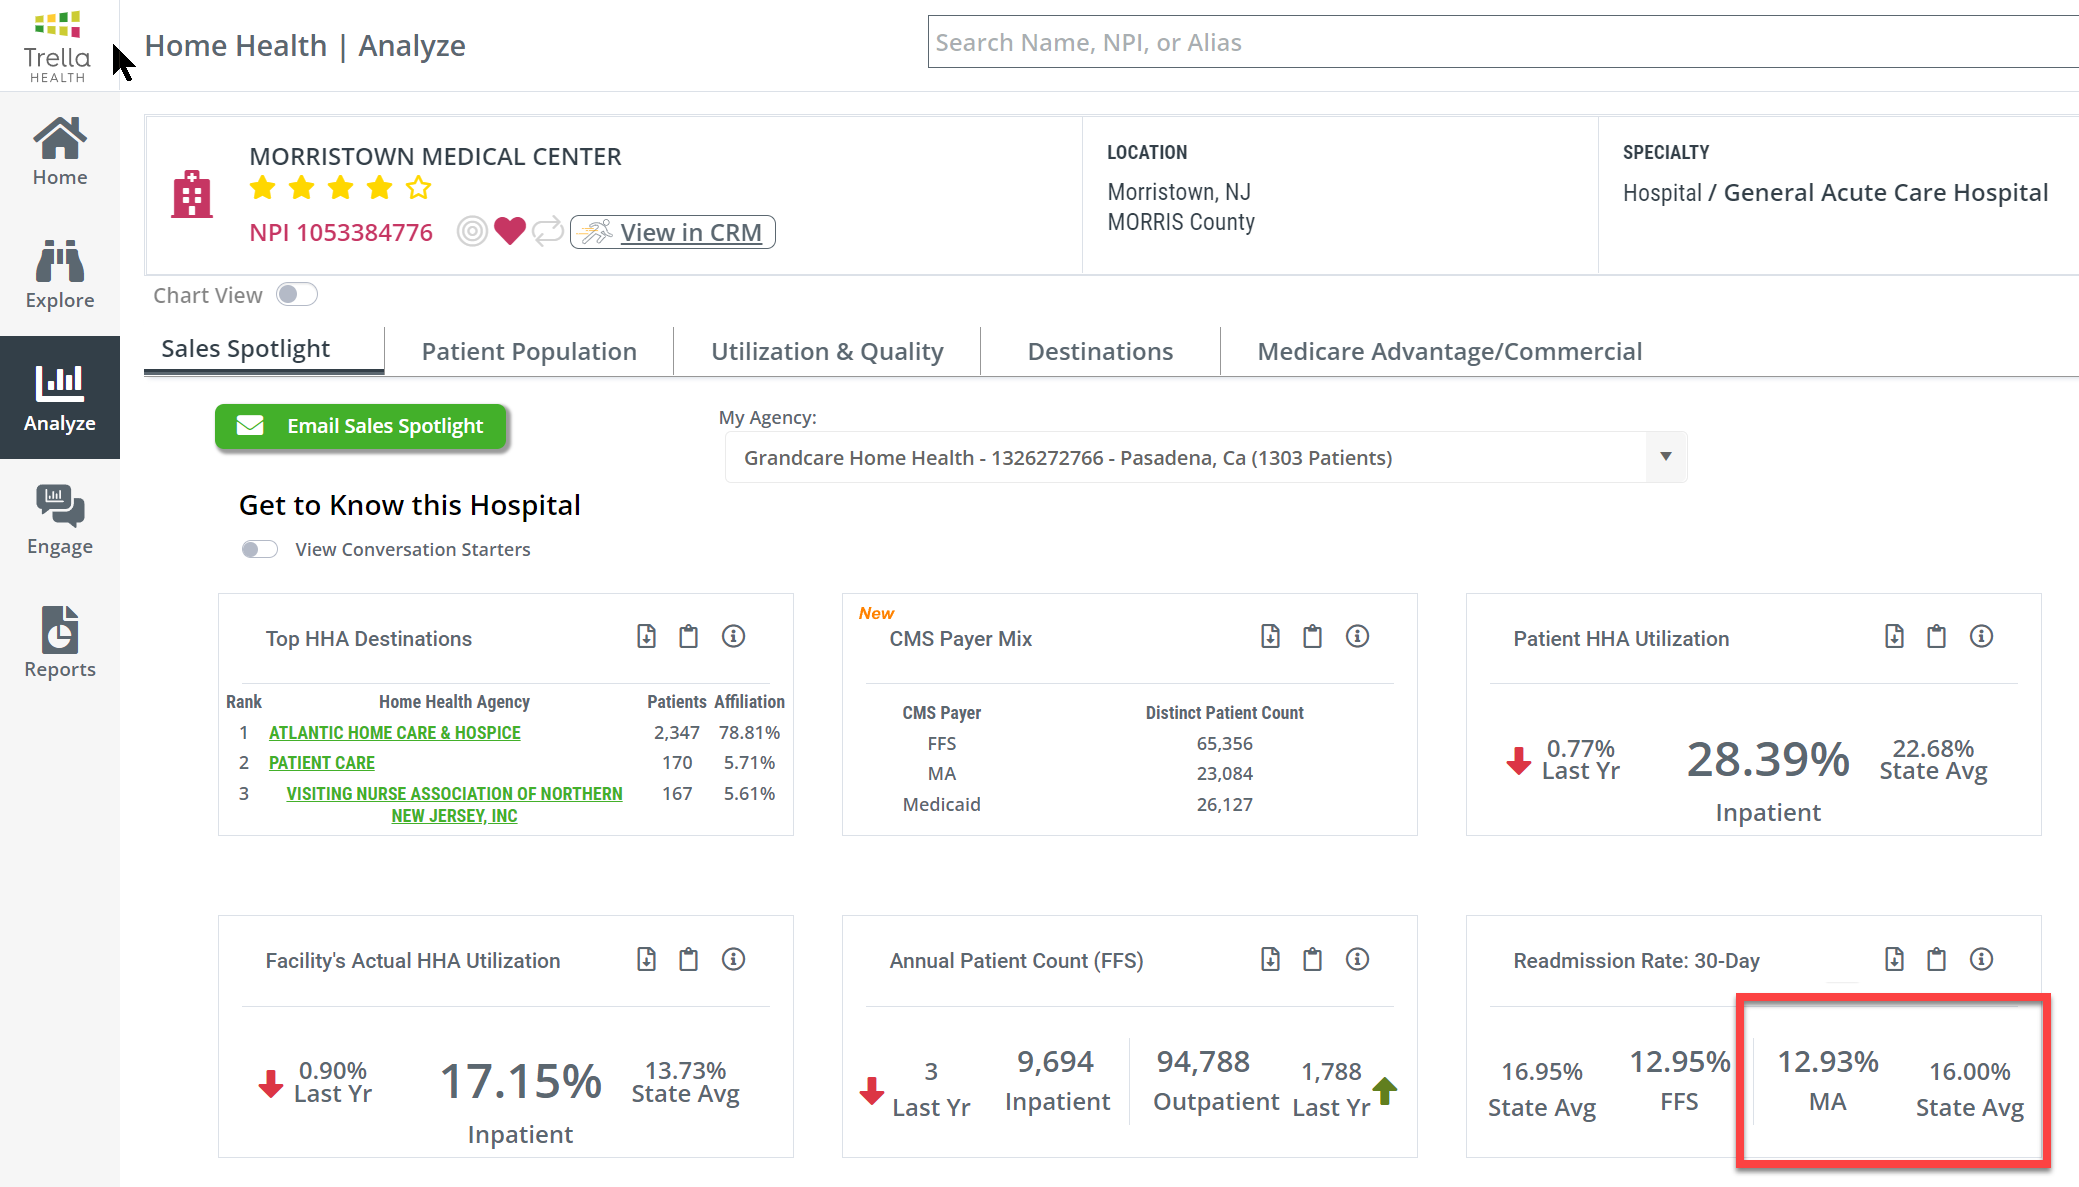Click the heart favorite icon

click(x=510, y=232)
